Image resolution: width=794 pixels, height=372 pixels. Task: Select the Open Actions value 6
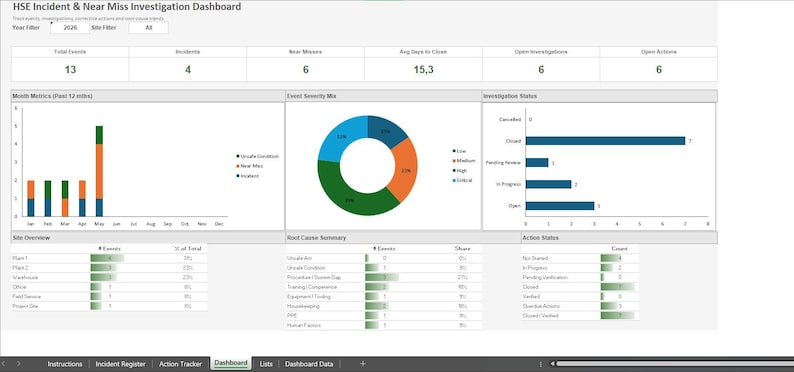coord(659,69)
